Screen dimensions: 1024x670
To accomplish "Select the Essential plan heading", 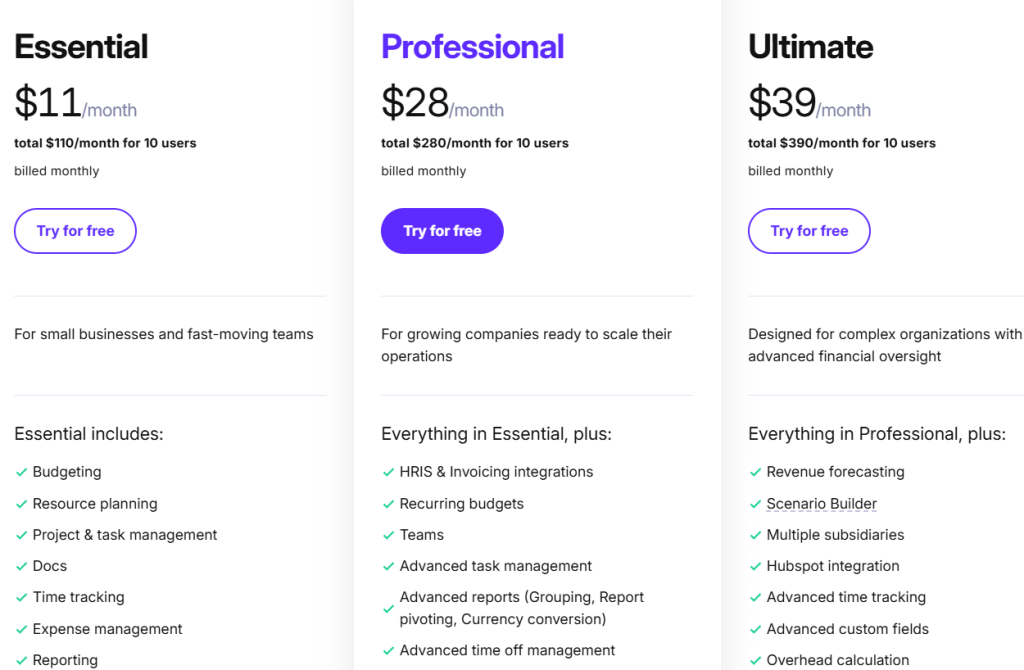I will [81, 47].
